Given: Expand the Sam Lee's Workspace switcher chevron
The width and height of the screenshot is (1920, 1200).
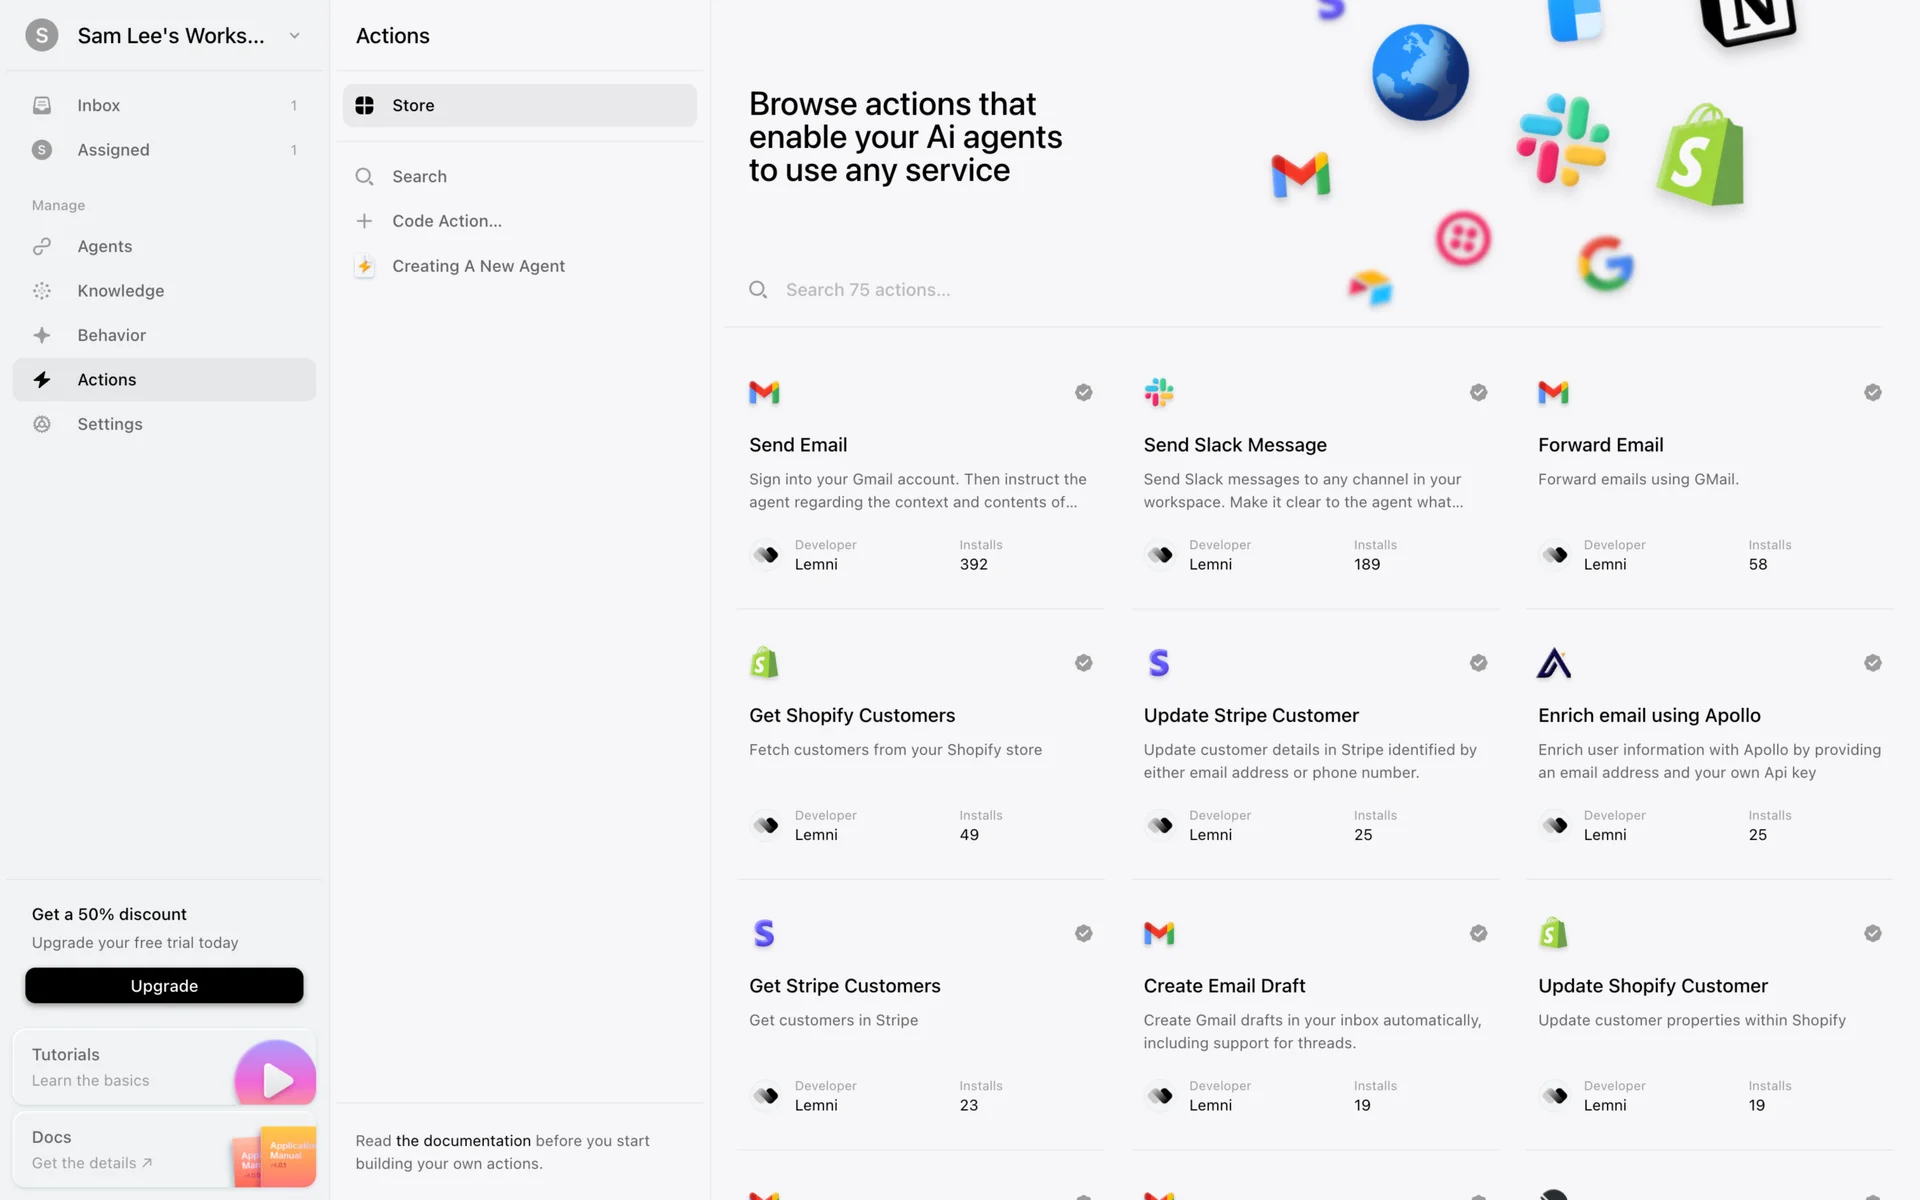Looking at the screenshot, I should [295, 36].
